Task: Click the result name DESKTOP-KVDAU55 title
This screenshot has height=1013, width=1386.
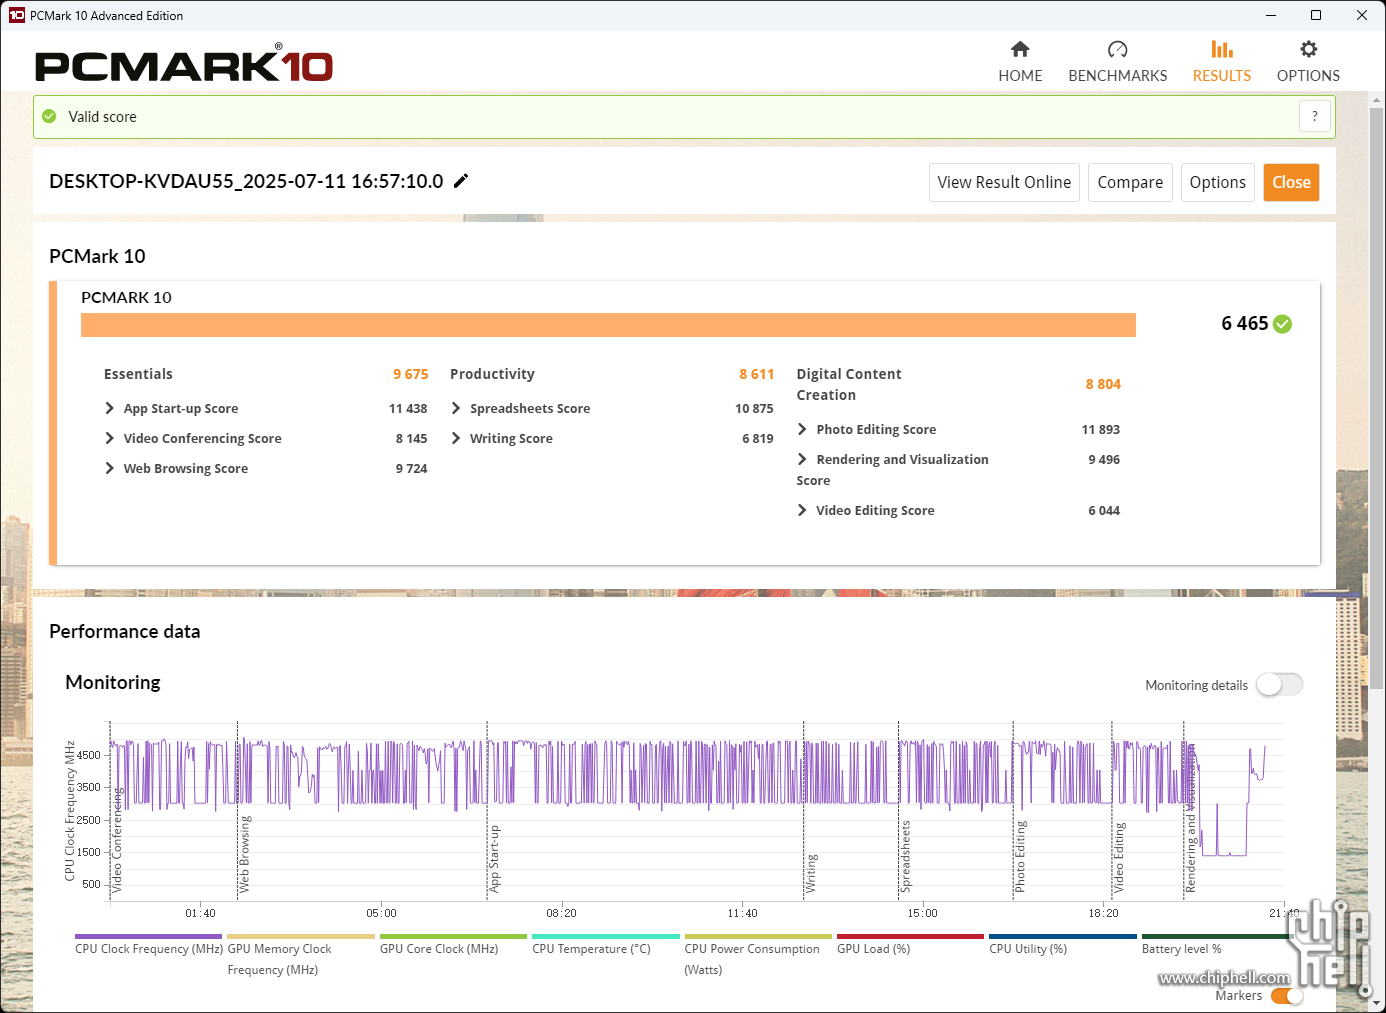Action: (246, 181)
